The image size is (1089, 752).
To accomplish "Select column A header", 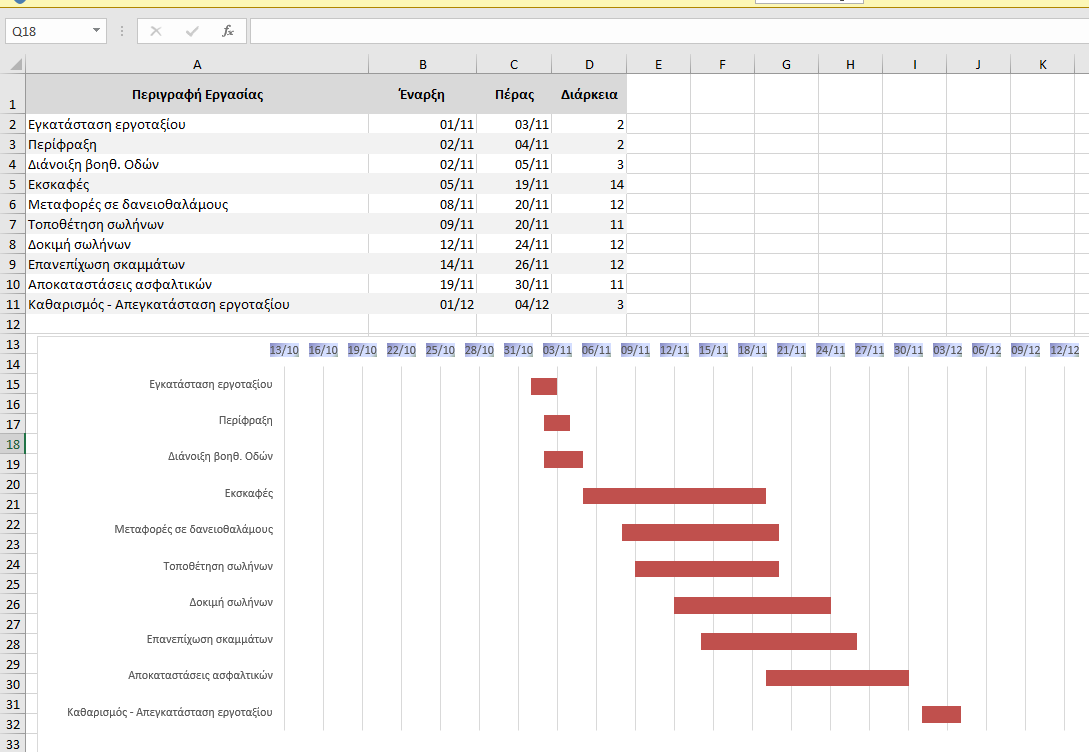I will click(x=197, y=65).
